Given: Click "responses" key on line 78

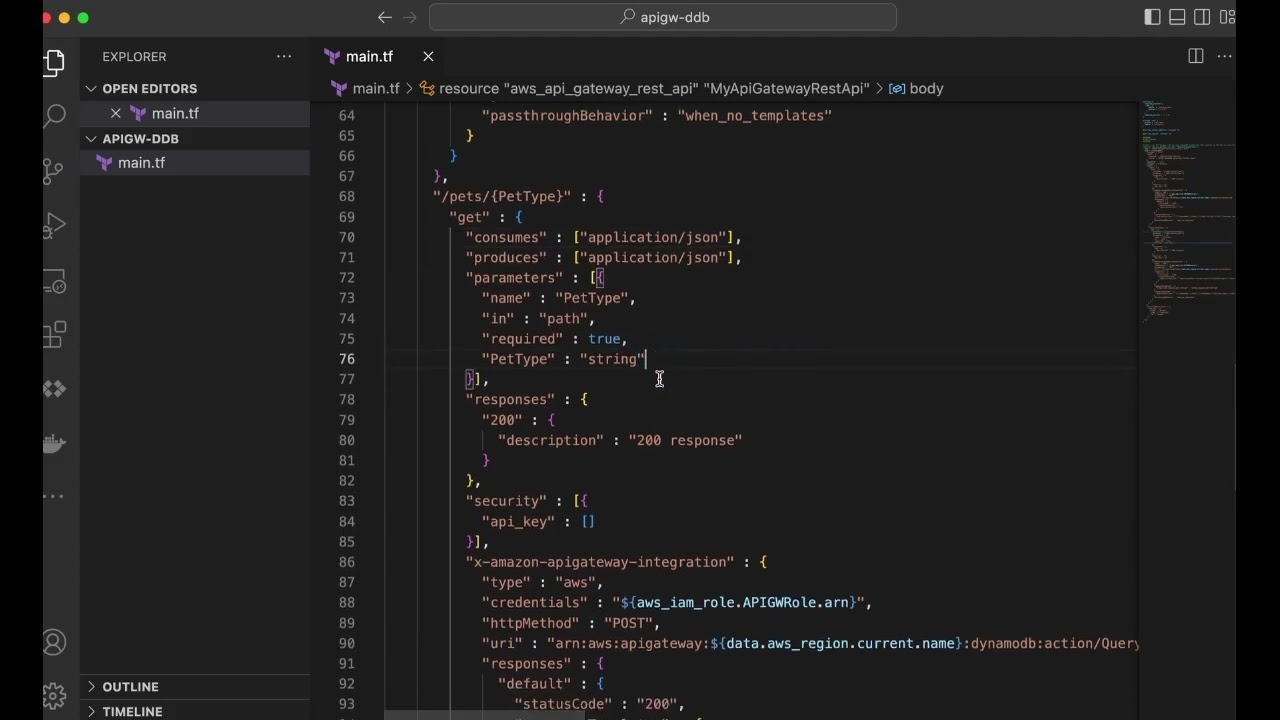Looking at the screenshot, I should tap(510, 400).
